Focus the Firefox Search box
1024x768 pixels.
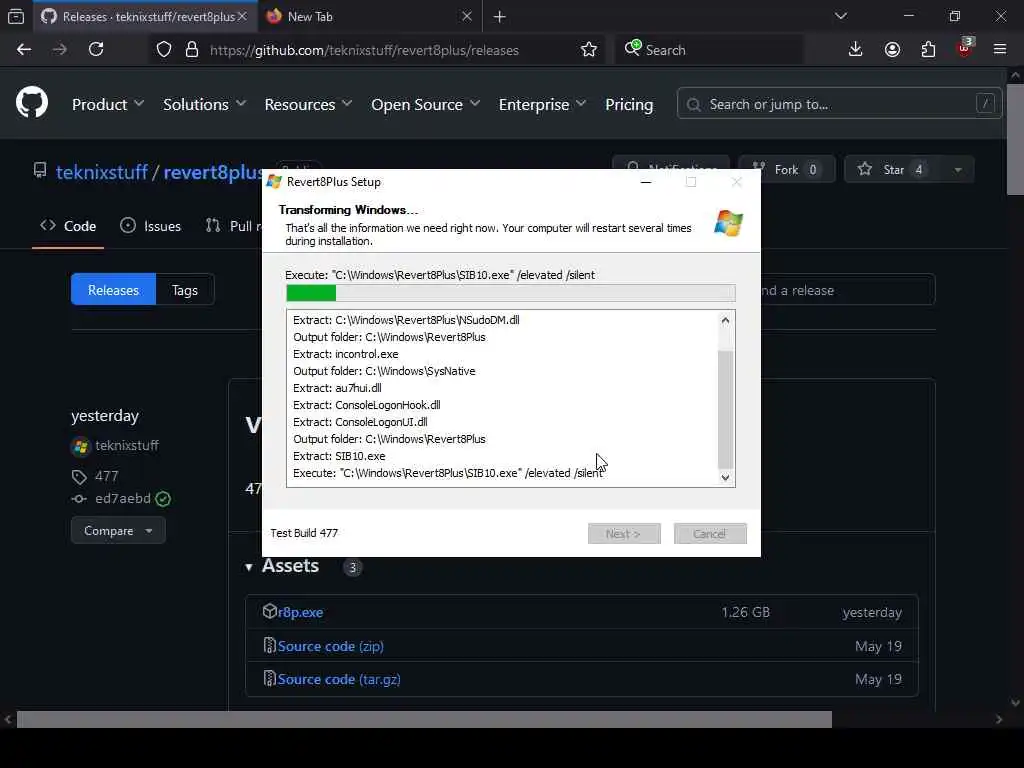coord(709,50)
